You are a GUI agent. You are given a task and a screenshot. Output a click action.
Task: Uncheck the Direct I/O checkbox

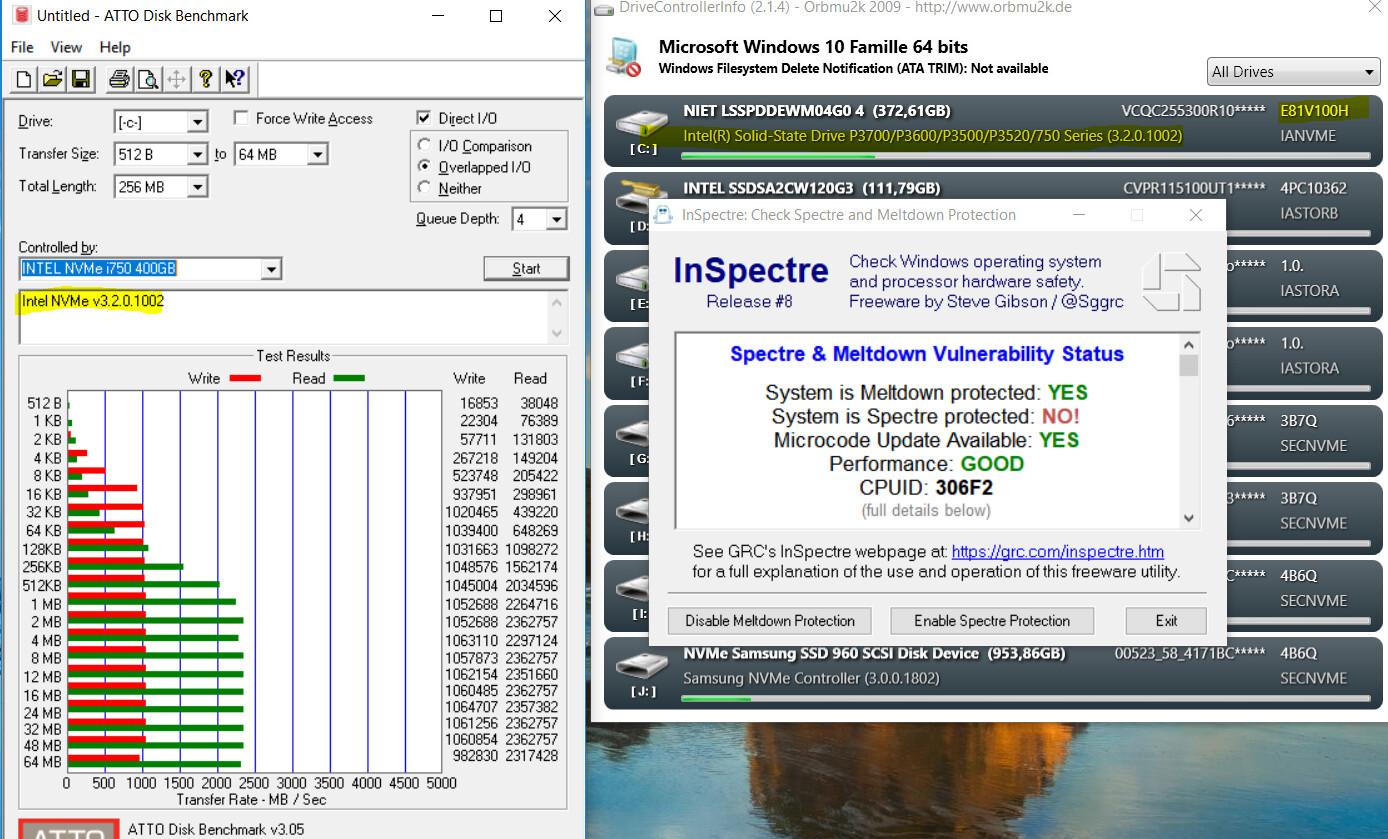pyautogui.click(x=423, y=118)
